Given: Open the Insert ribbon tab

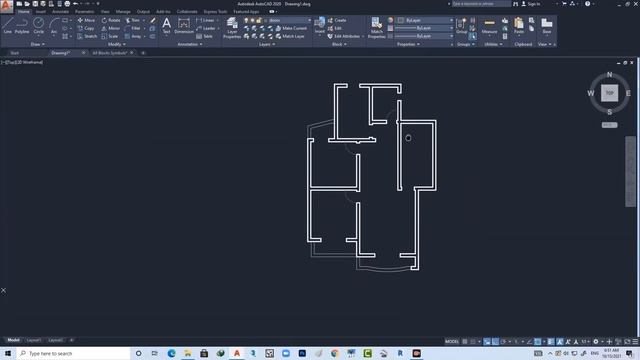Looking at the screenshot, I should pyautogui.click(x=41, y=11).
